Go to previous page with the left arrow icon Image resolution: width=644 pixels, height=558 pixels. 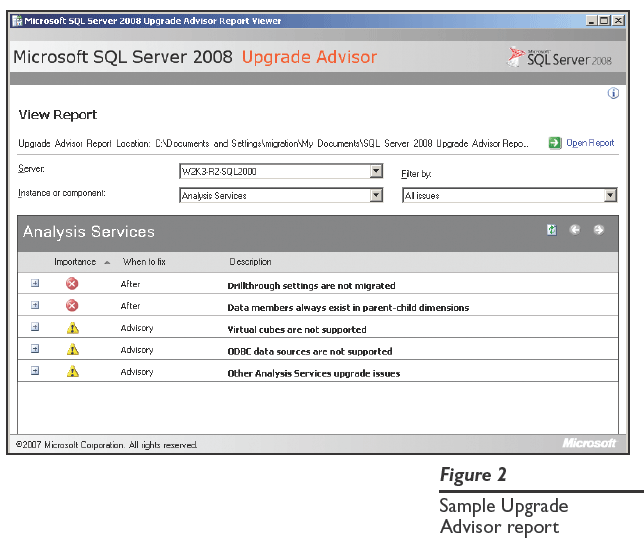575,230
